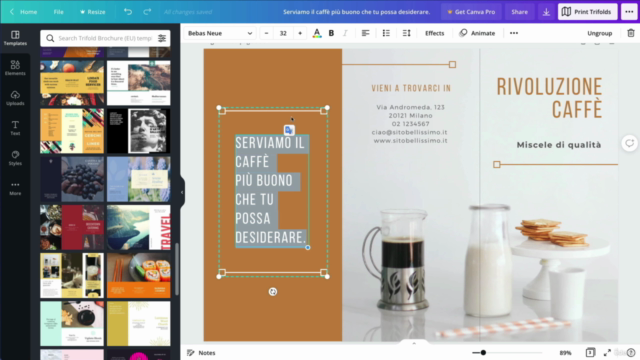
Task: Open the File menu
Action: (58, 12)
